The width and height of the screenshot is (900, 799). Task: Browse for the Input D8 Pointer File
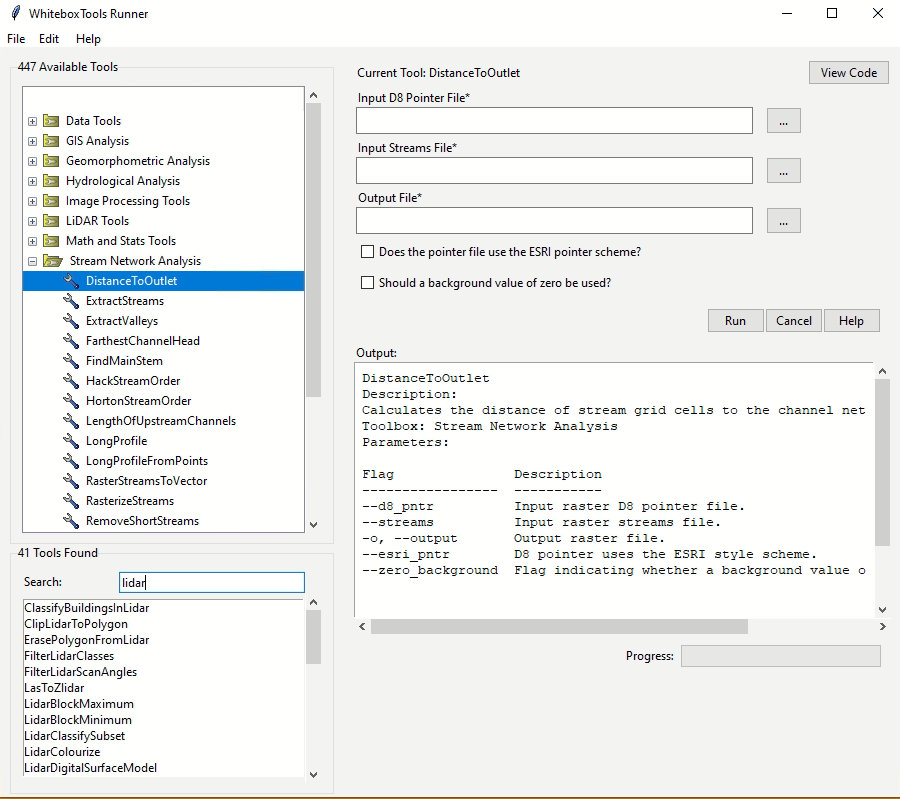(783, 121)
